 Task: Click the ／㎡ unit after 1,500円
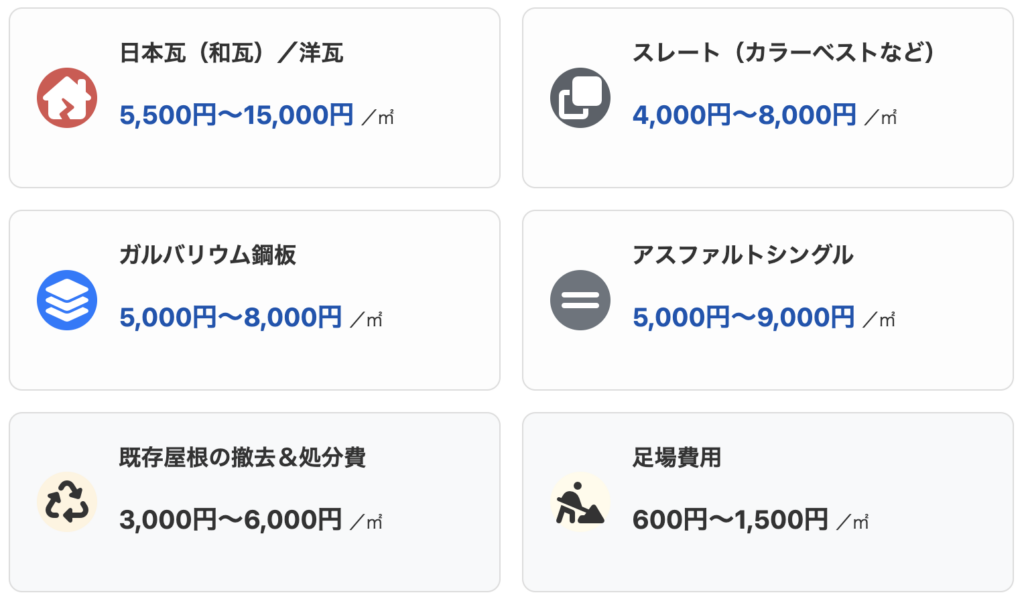coord(853,522)
